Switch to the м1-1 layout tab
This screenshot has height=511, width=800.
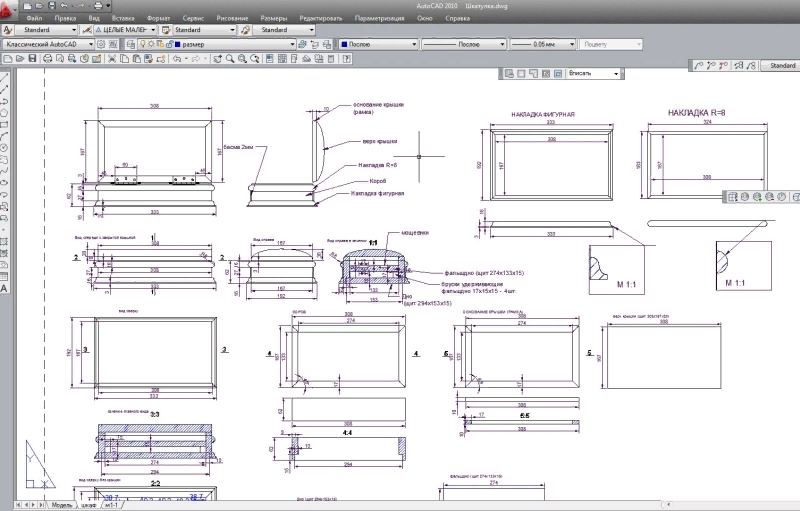(112, 505)
